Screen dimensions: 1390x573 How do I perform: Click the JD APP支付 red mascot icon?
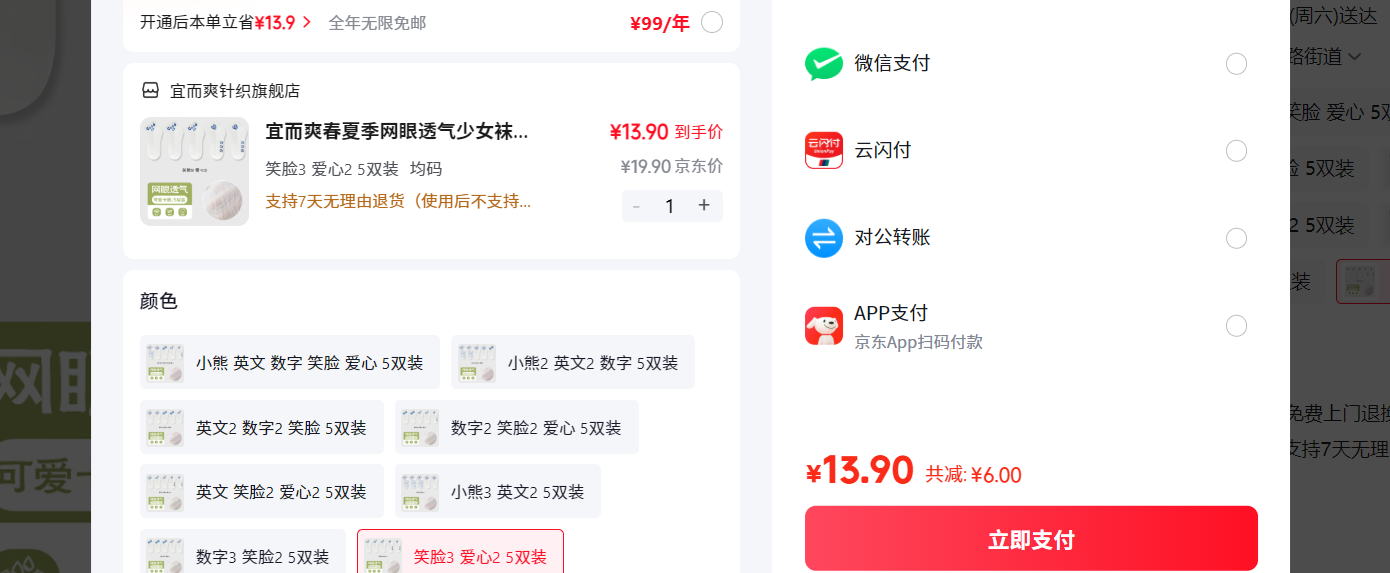824,326
